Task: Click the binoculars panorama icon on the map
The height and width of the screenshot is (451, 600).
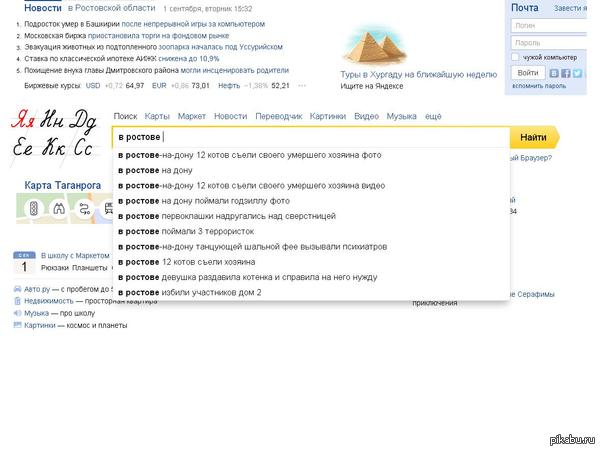Action: [58, 208]
